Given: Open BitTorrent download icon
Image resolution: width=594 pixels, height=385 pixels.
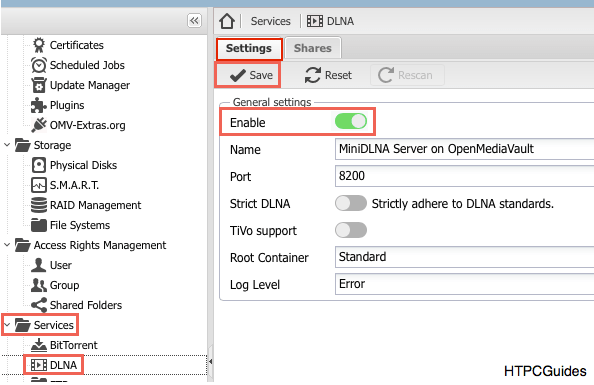Looking at the screenshot, I should [x=39, y=345].
